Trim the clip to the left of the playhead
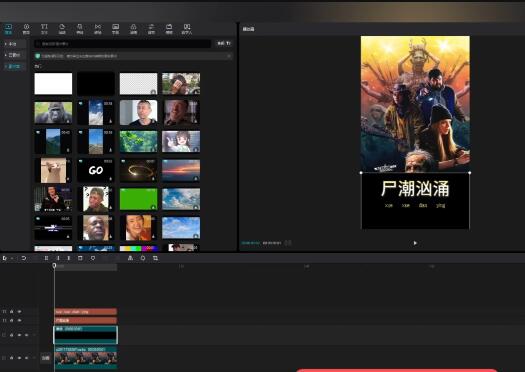This screenshot has width=525, height=372. [58, 258]
